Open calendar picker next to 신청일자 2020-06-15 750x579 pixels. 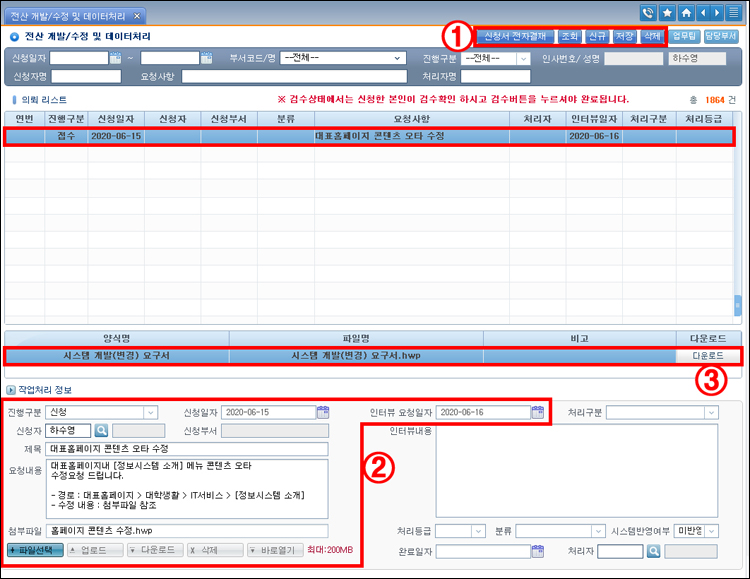[x=323, y=412]
